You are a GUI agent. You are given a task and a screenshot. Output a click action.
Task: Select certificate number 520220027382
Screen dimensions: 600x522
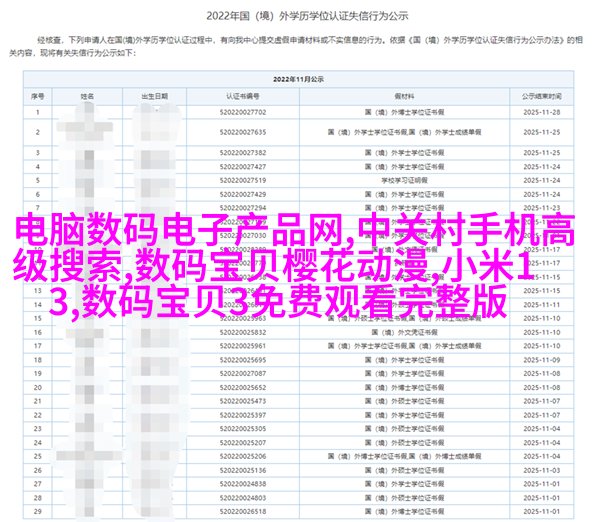[x=243, y=153]
